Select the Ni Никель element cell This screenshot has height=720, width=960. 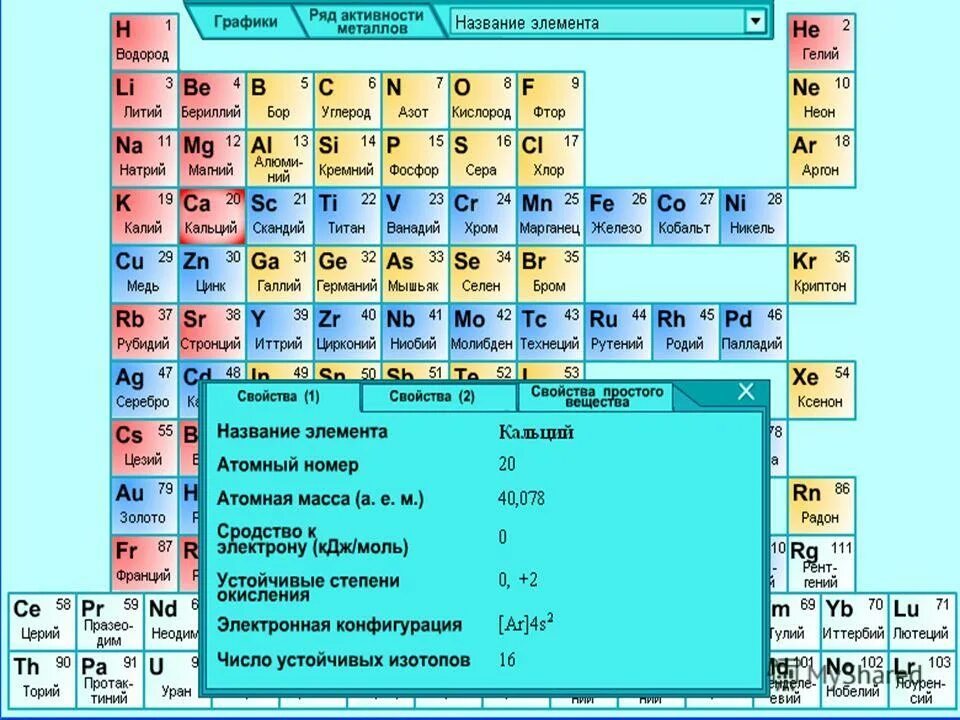[x=753, y=216]
